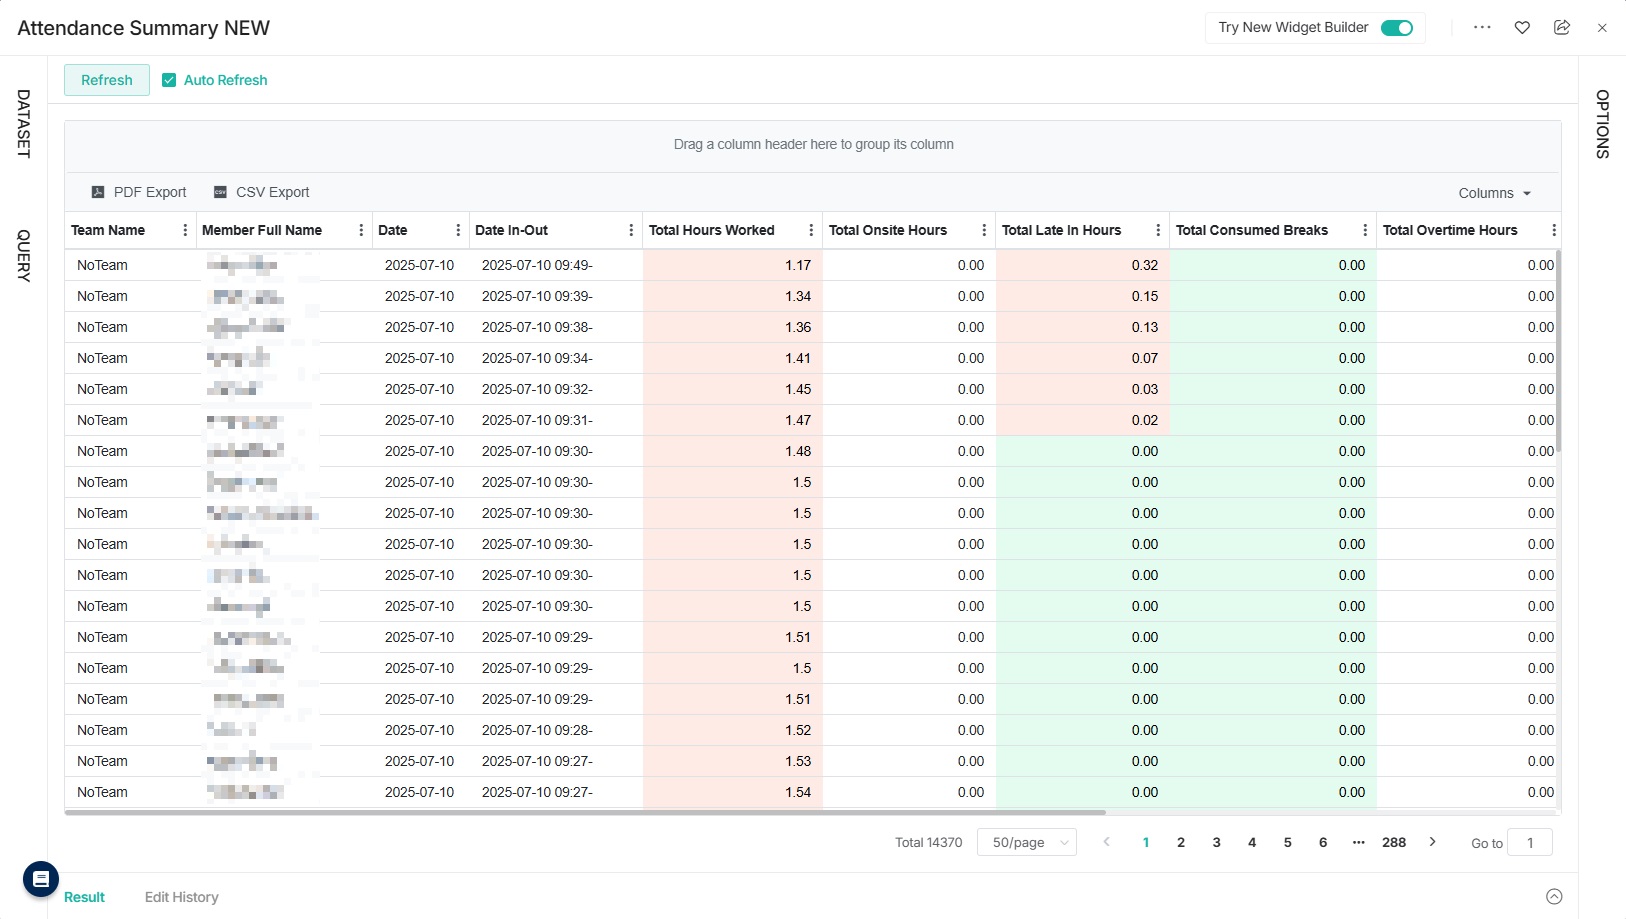1626x919 pixels.
Task: Click the share icon in header
Action: (x=1562, y=28)
